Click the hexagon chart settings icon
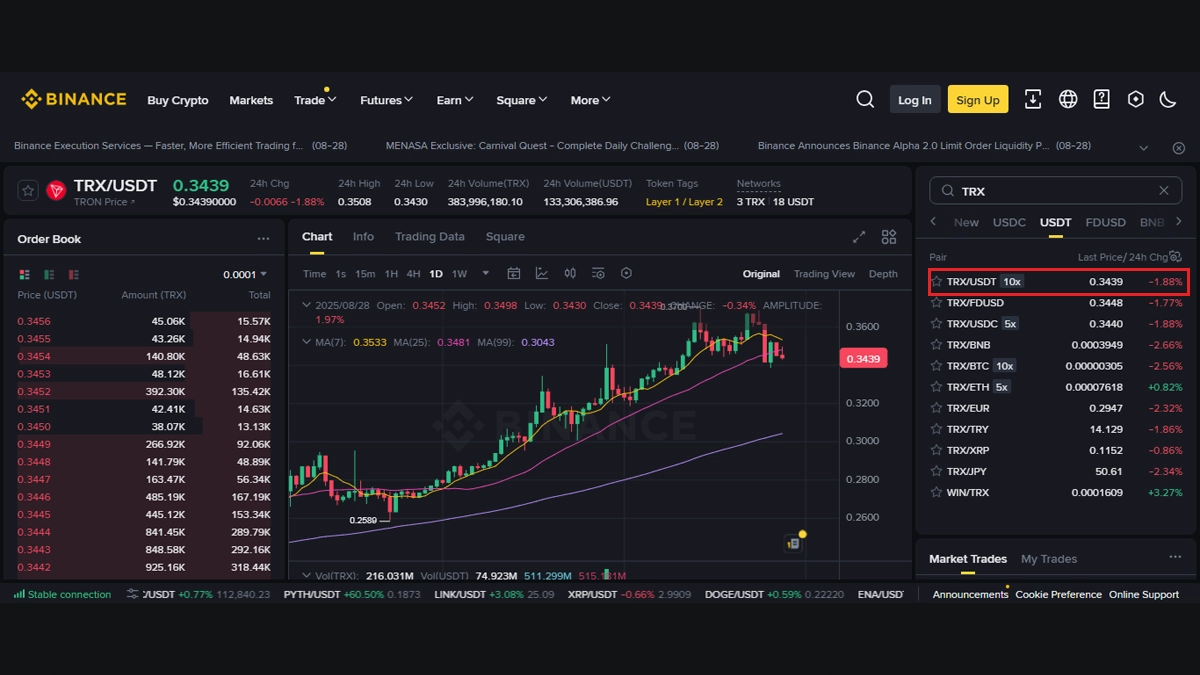This screenshot has width=1200, height=675. coord(626,273)
